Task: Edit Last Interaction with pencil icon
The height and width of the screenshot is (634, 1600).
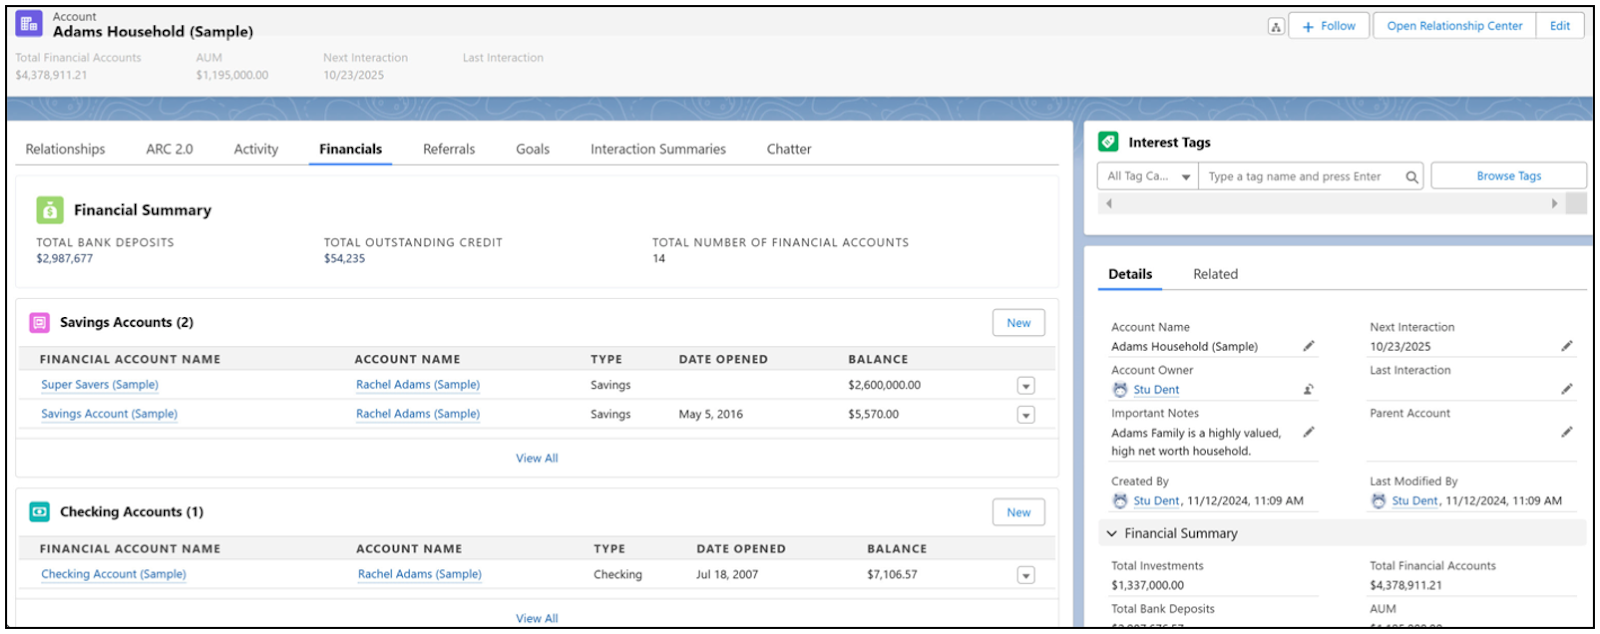Action: 1566,389
